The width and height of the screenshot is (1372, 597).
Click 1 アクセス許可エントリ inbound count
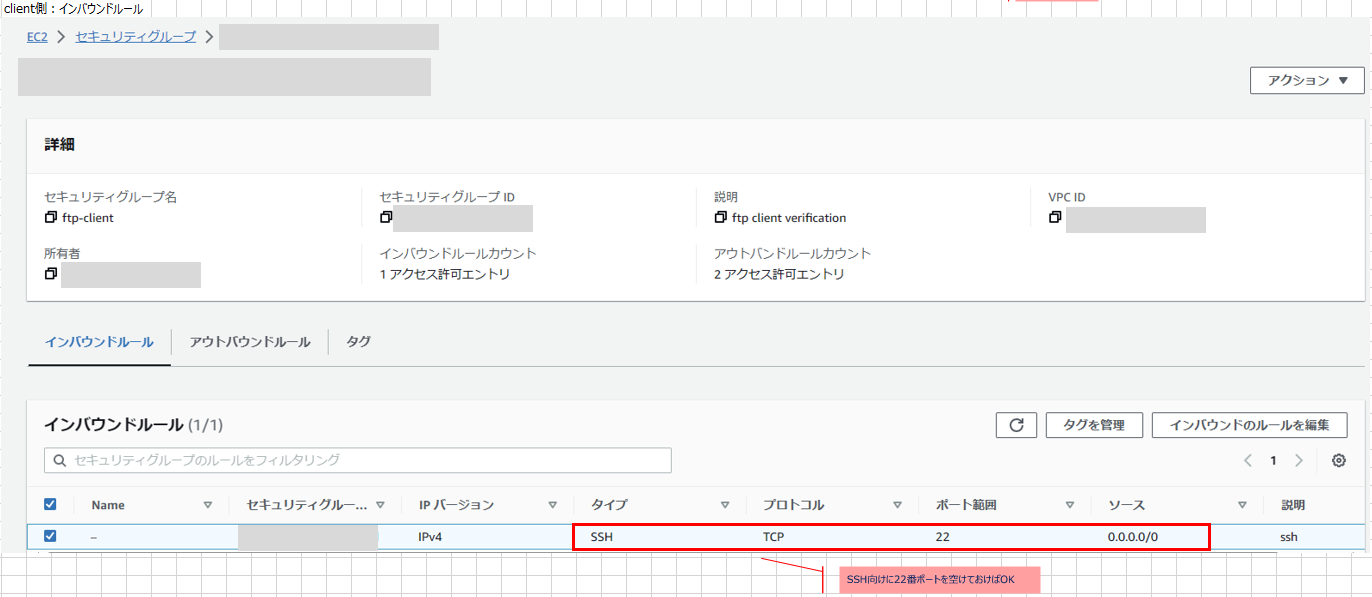445,274
